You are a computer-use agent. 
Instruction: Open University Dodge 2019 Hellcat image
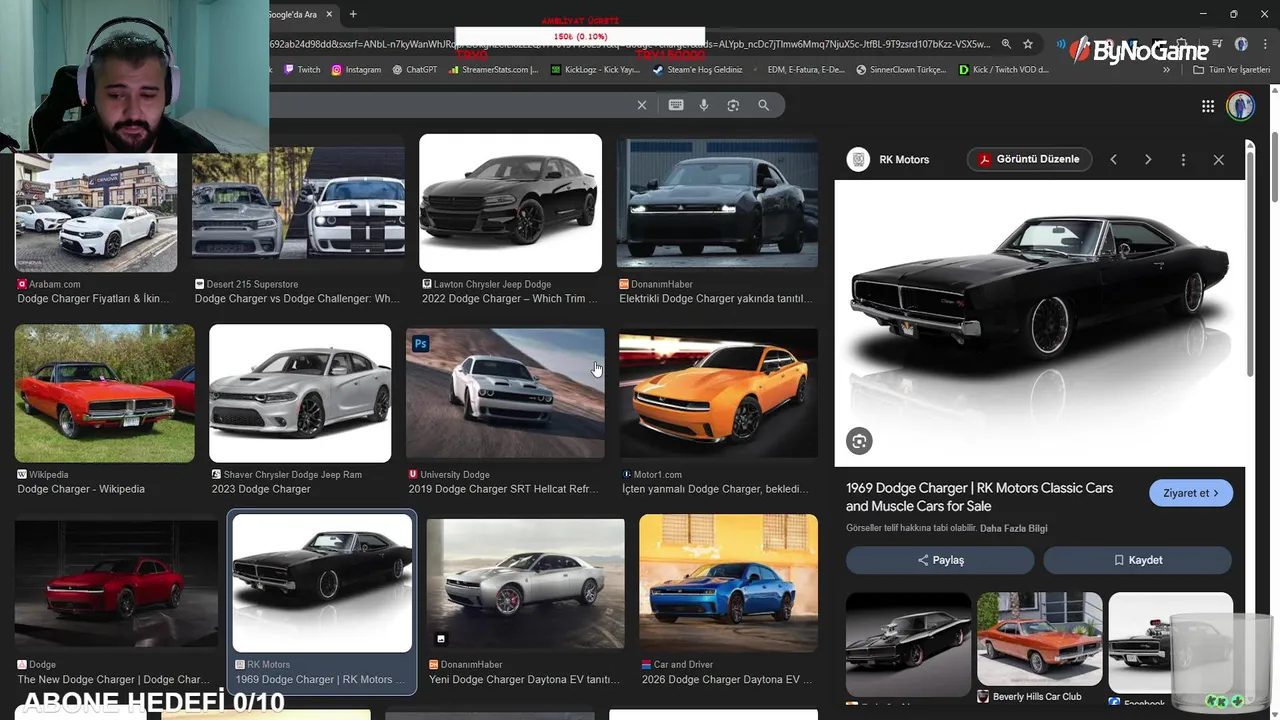point(505,393)
